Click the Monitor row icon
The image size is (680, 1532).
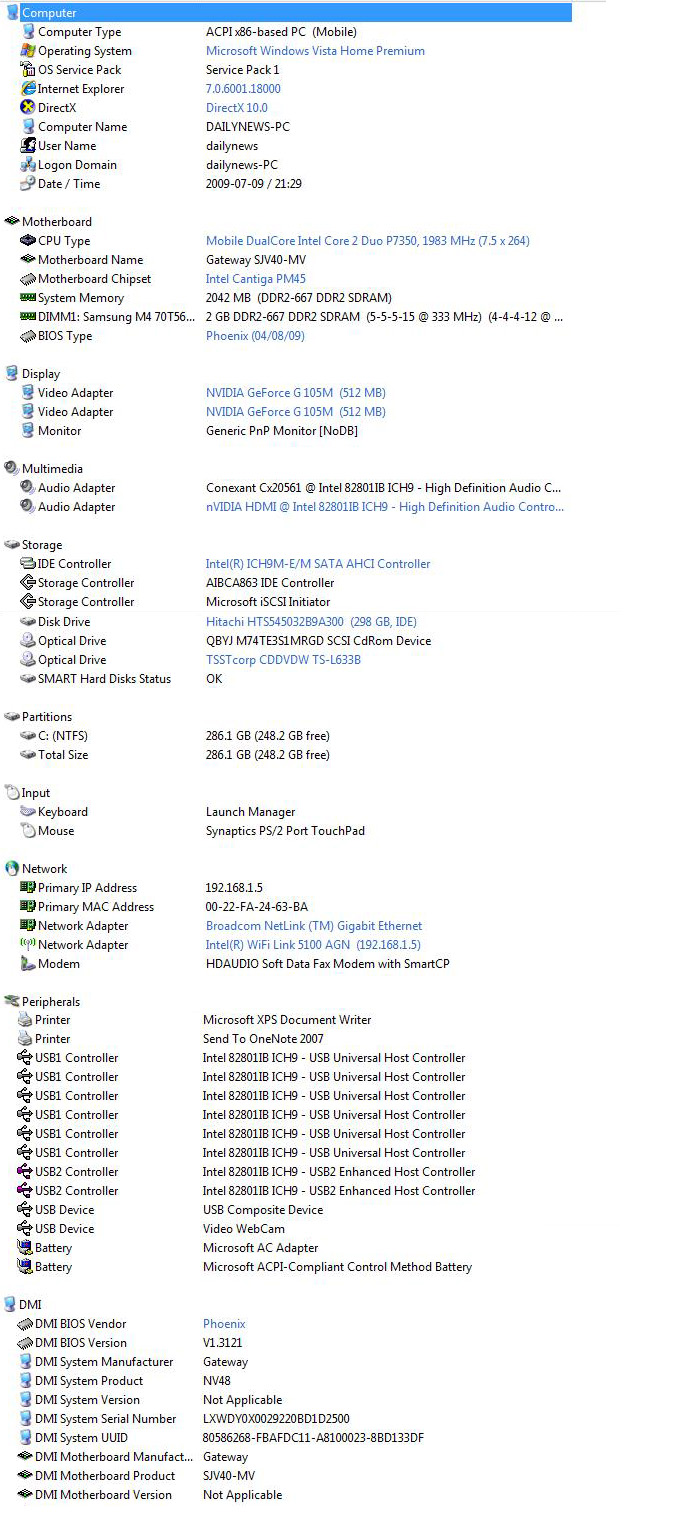pyautogui.click(x=28, y=431)
